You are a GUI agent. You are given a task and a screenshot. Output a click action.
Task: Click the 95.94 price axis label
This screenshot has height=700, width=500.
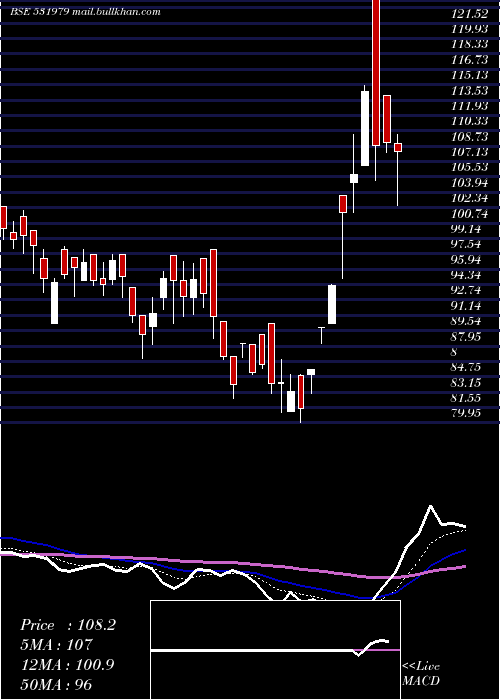(x=466, y=259)
